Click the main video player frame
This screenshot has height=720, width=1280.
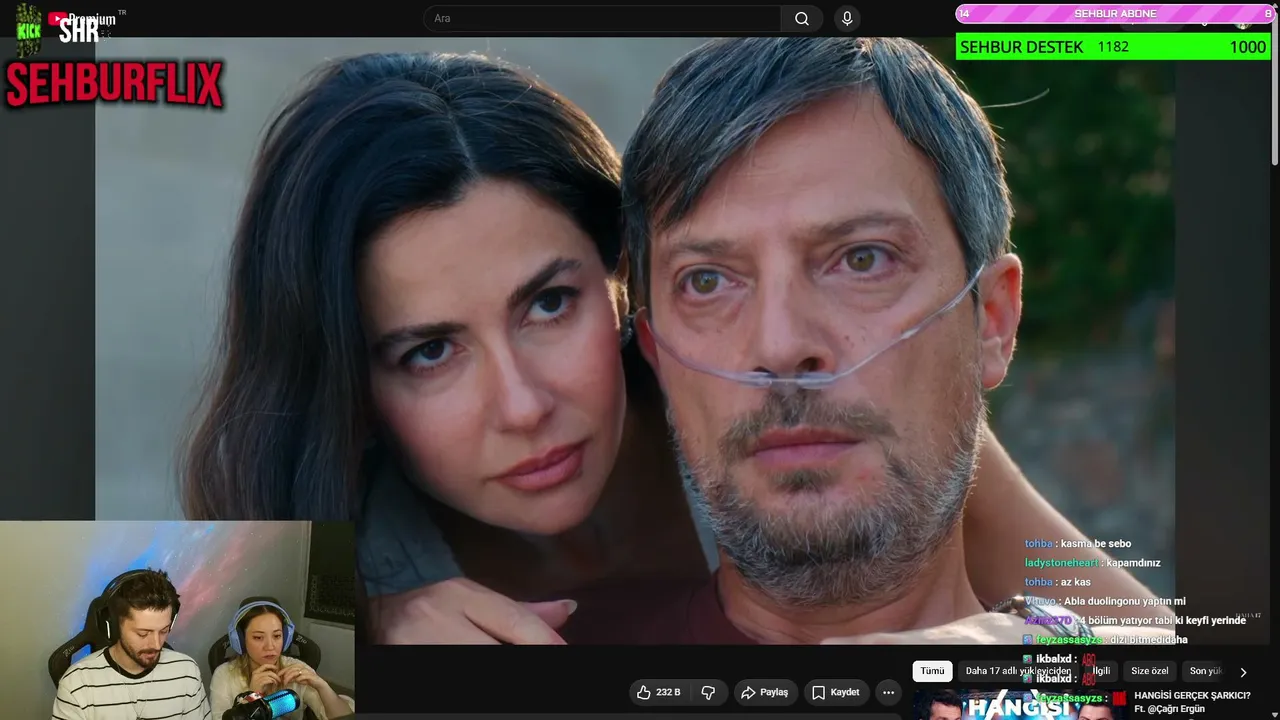[635, 341]
